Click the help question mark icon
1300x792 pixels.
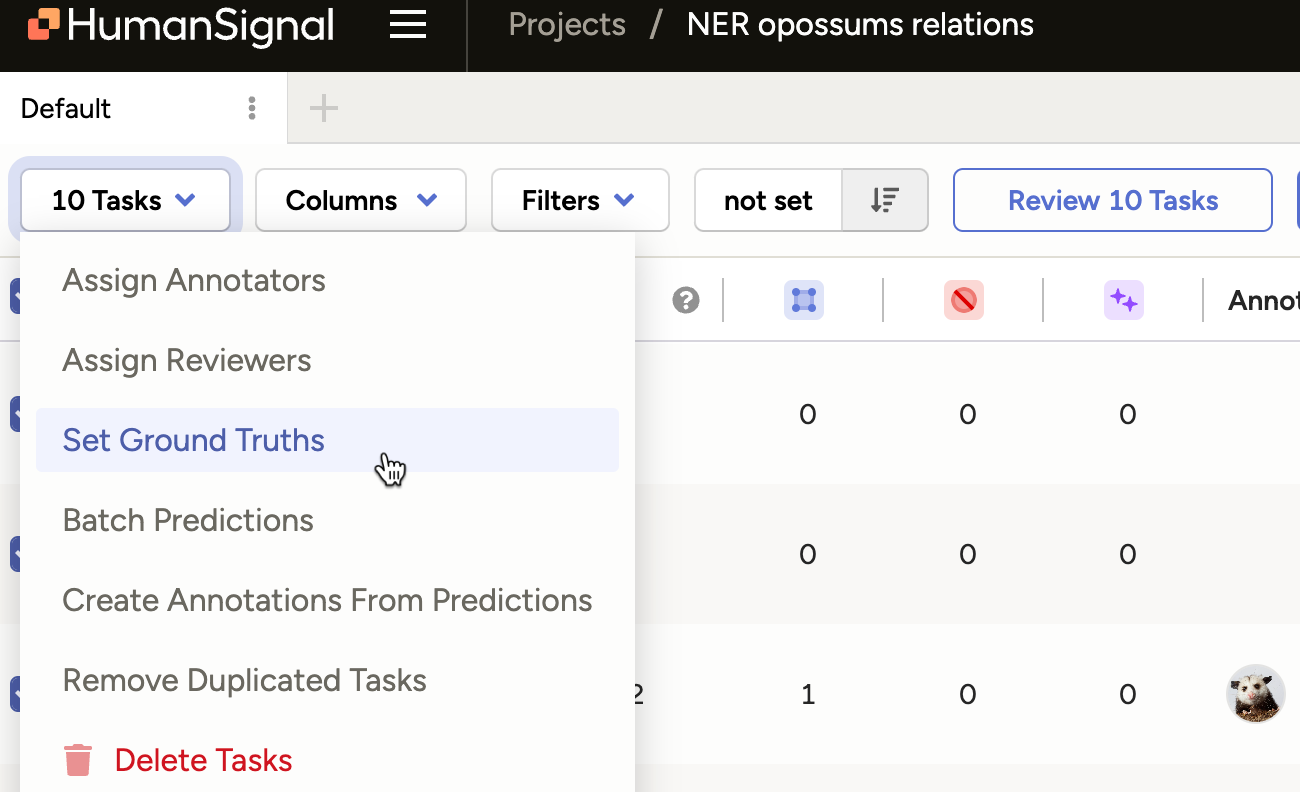tap(686, 300)
